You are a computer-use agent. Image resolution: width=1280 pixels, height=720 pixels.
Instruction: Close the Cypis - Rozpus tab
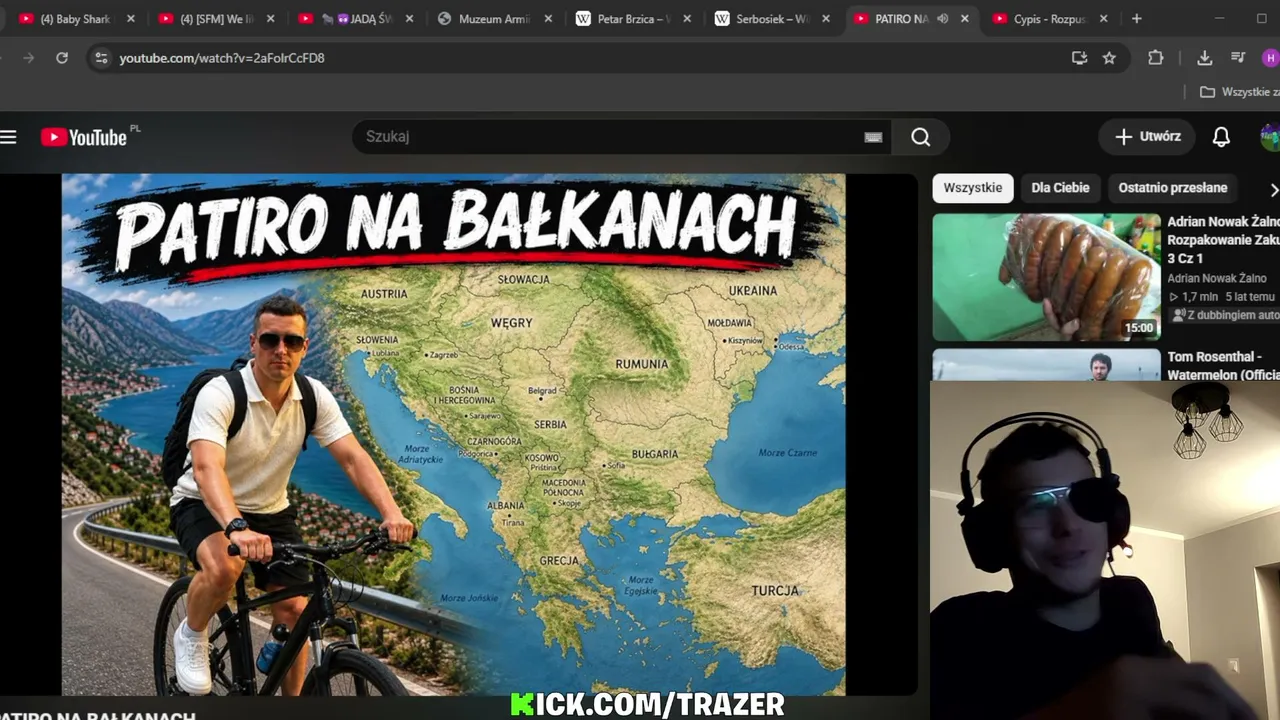tap(1103, 19)
